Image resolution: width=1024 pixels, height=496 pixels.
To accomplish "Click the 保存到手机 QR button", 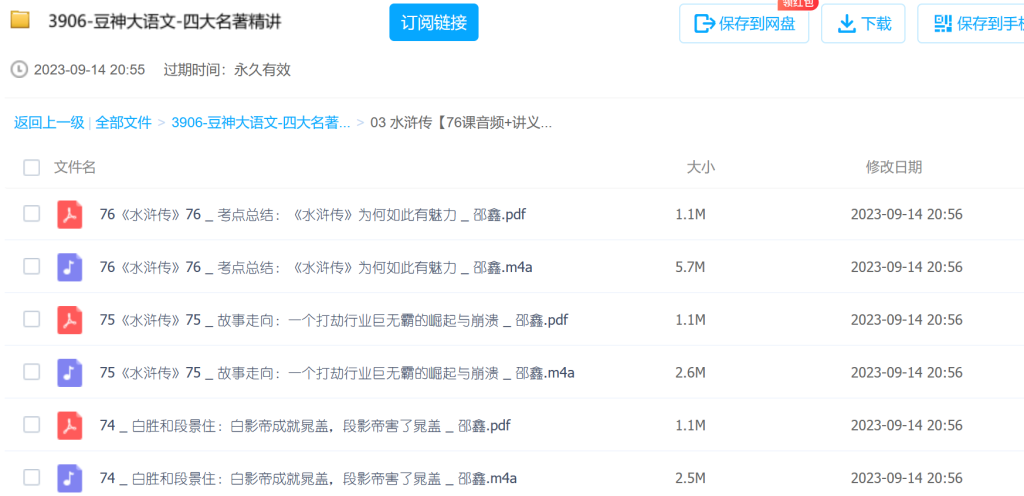I will click(971, 24).
